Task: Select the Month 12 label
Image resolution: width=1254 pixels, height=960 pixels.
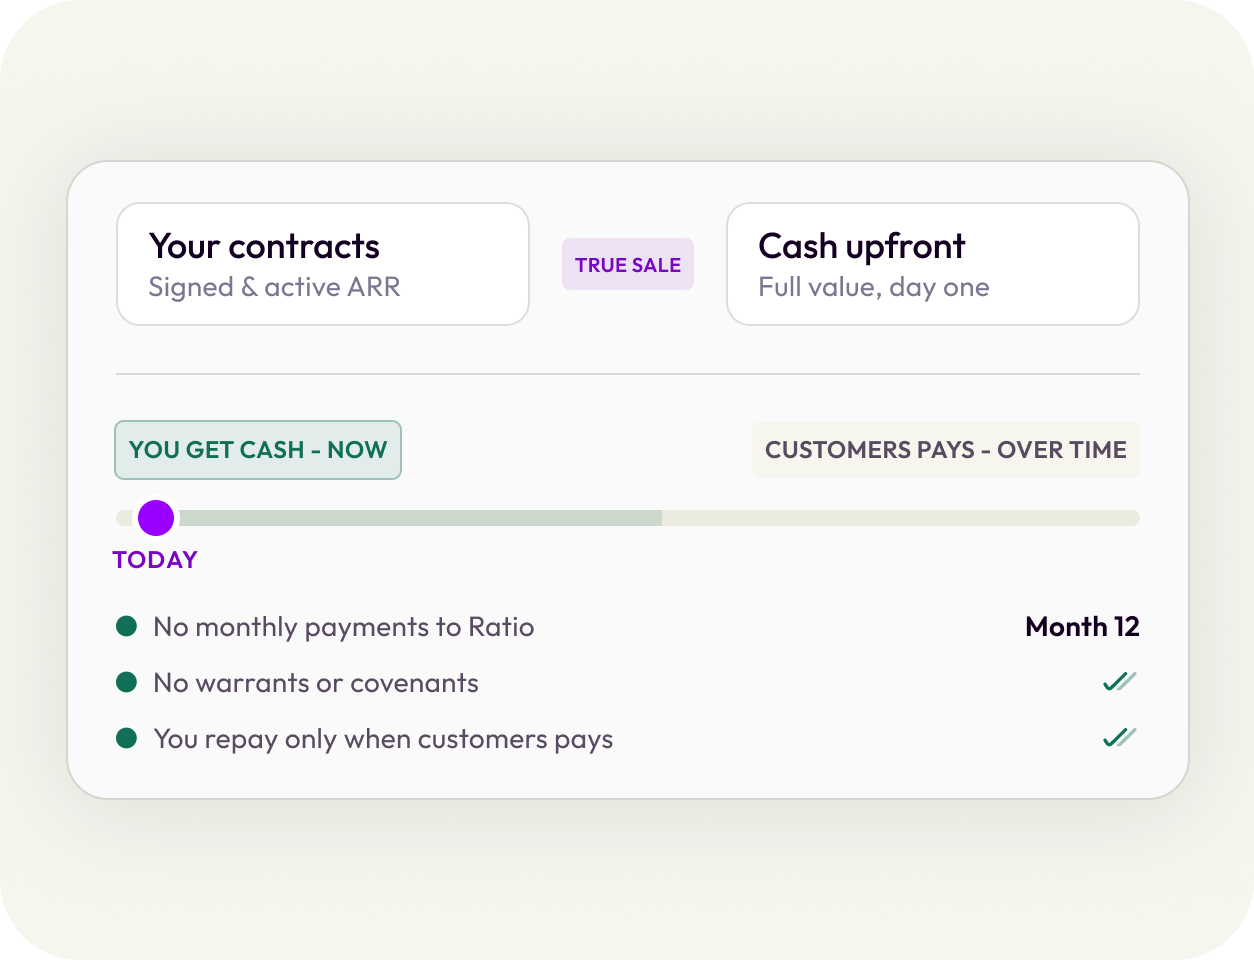Action: point(1082,626)
